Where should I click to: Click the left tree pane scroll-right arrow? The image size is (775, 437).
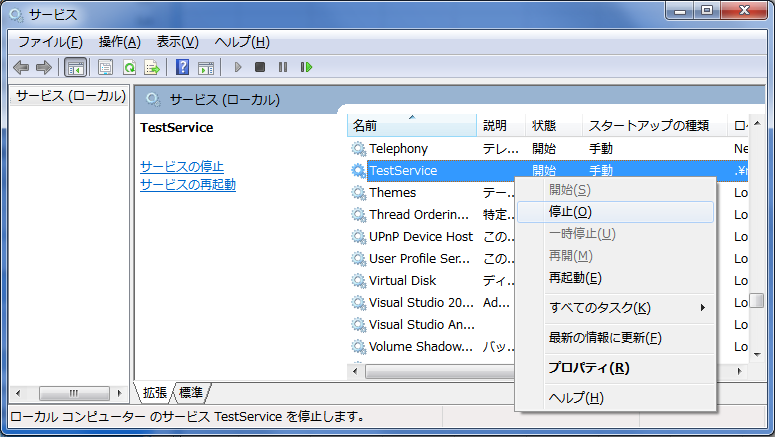pos(120,393)
